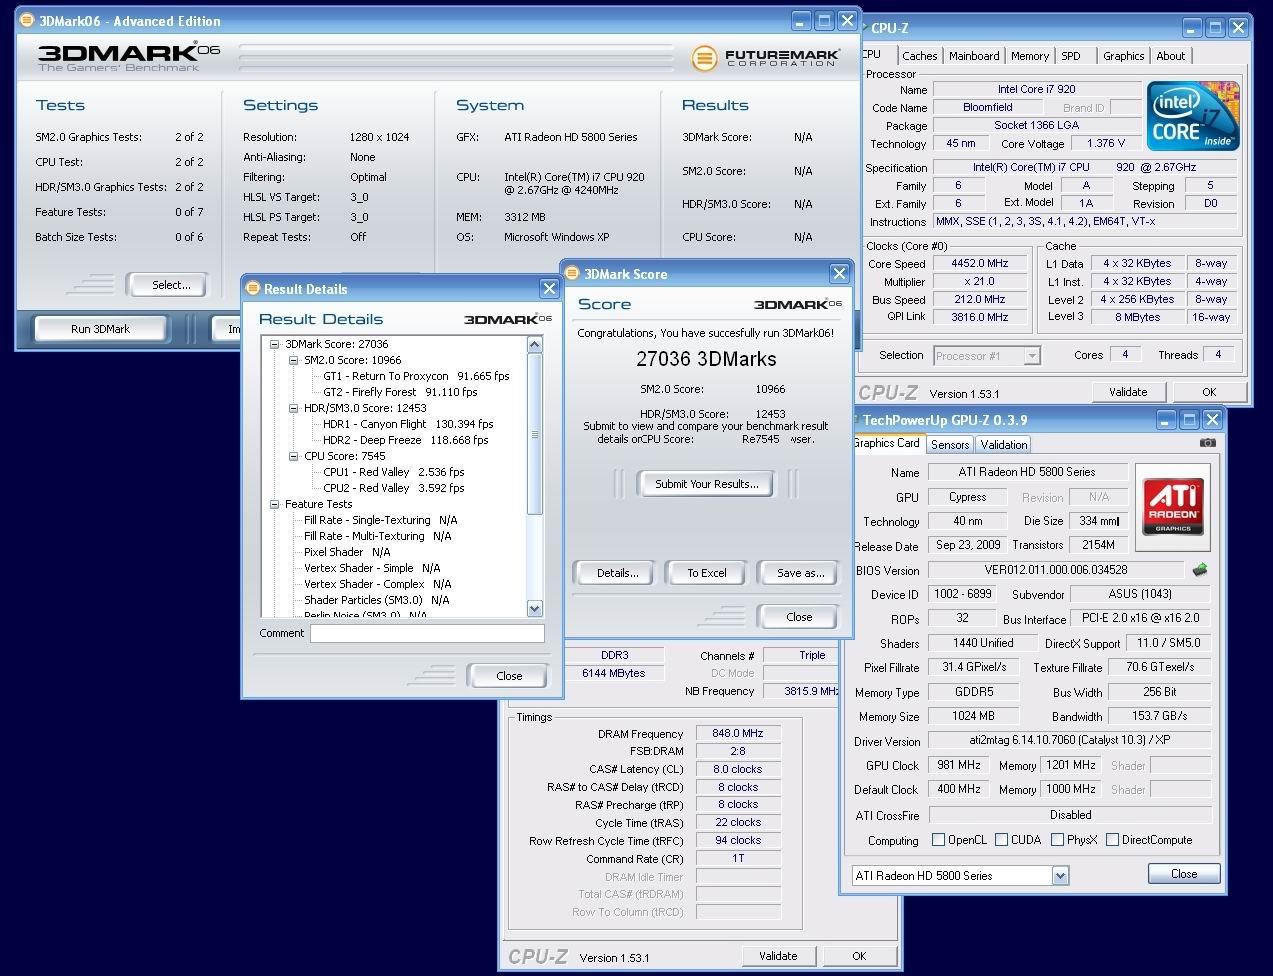This screenshot has width=1273, height=976.
Task: Switch to the Memory tab in CPU-Z
Action: (x=1030, y=56)
